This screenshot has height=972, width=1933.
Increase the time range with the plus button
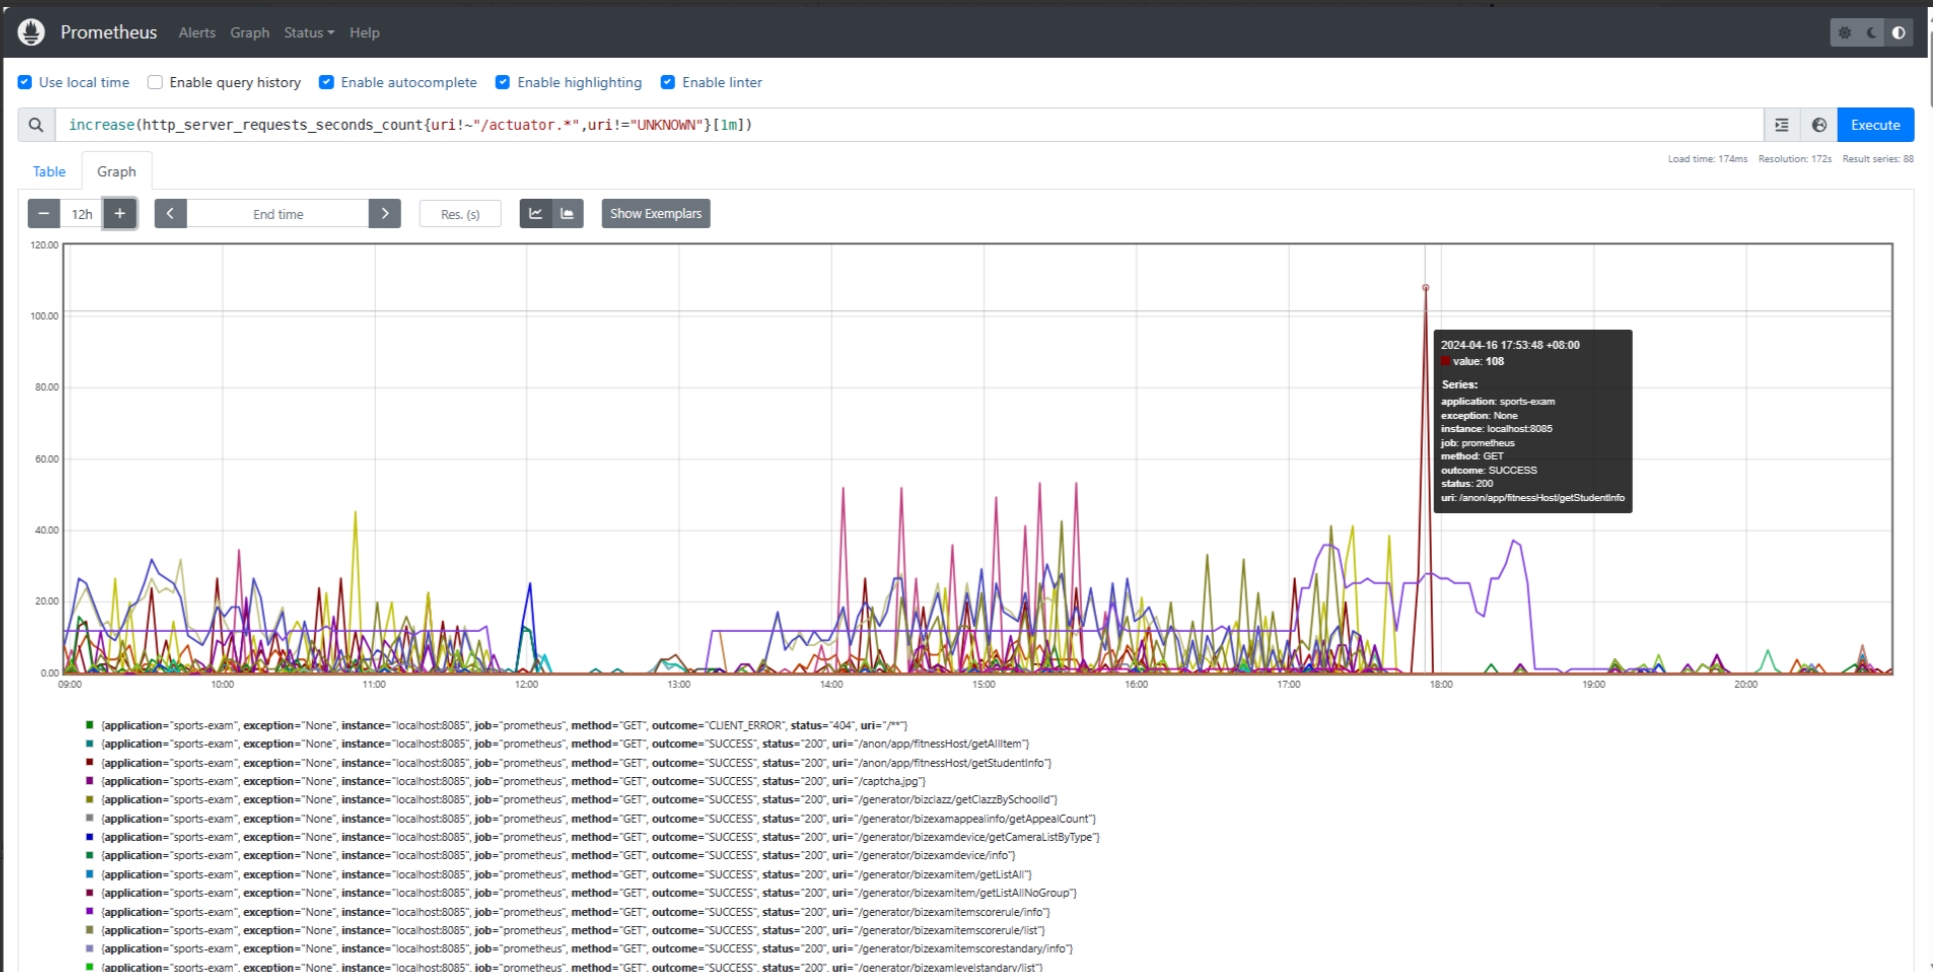120,213
